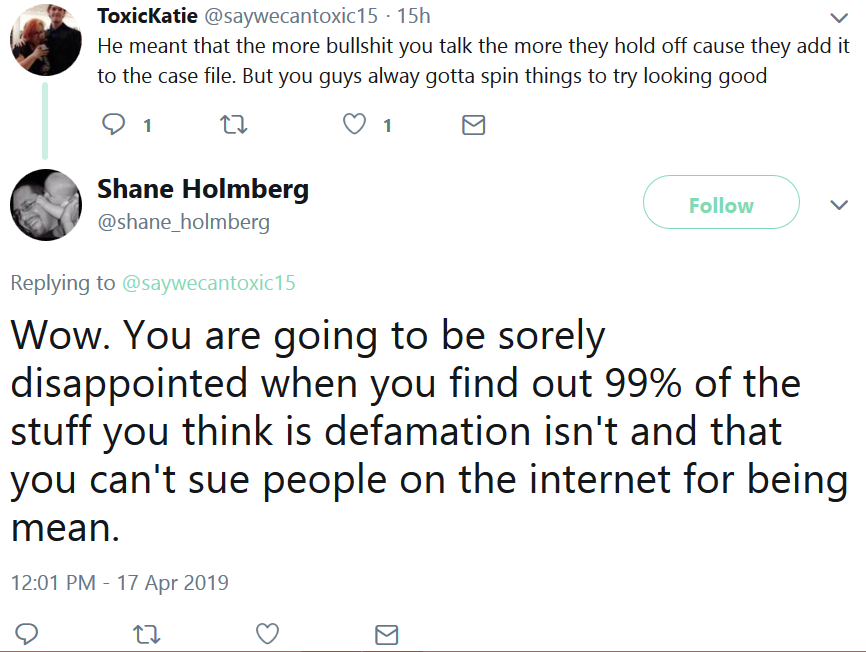The height and width of the screenshot is (652, 866).
Task: Click the Shane Holmberg display name
Action: pos(203,189)
